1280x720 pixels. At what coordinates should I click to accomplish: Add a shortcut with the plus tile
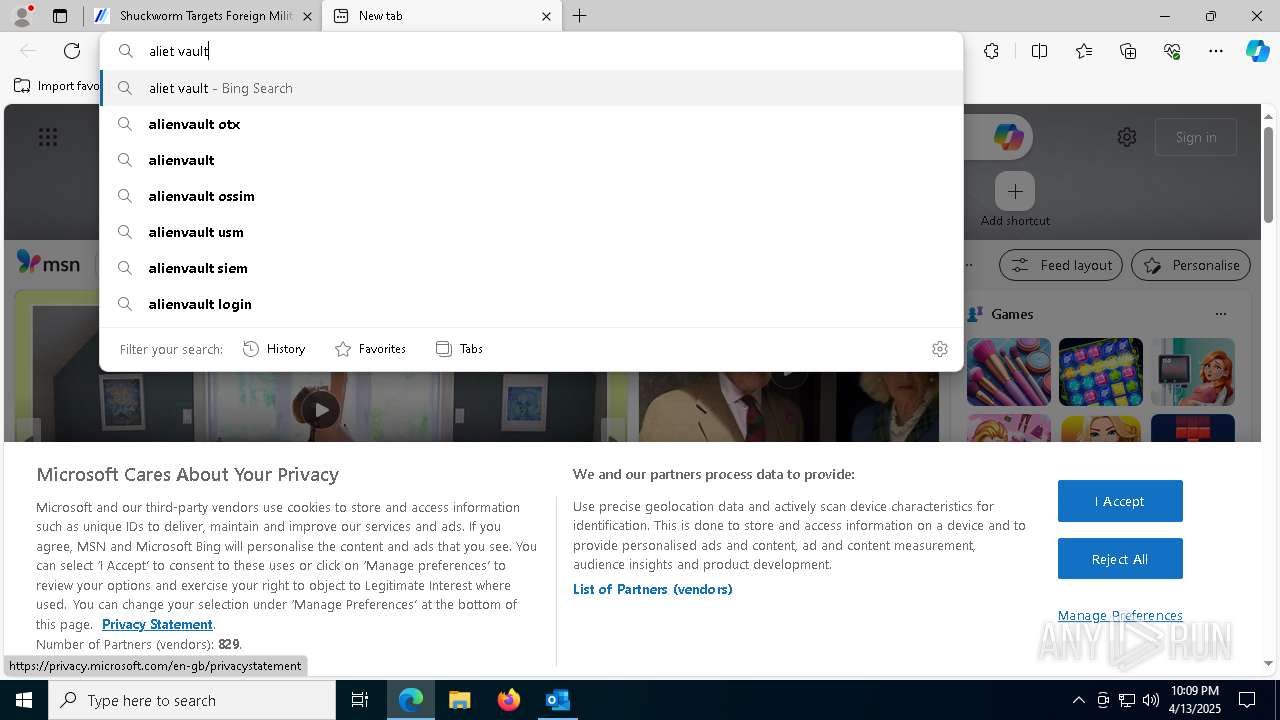[1015, 191]
